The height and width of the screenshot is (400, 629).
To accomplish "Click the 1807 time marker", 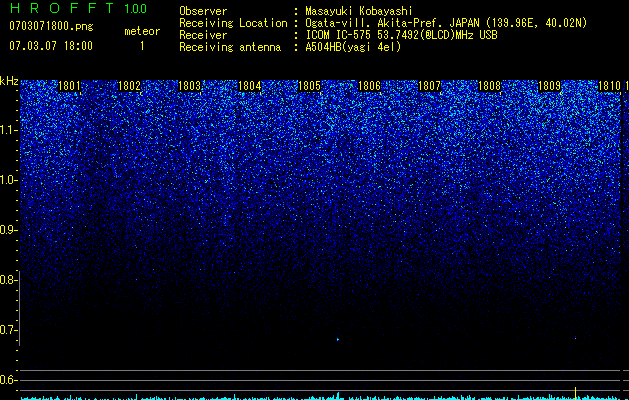I will 429,86.
